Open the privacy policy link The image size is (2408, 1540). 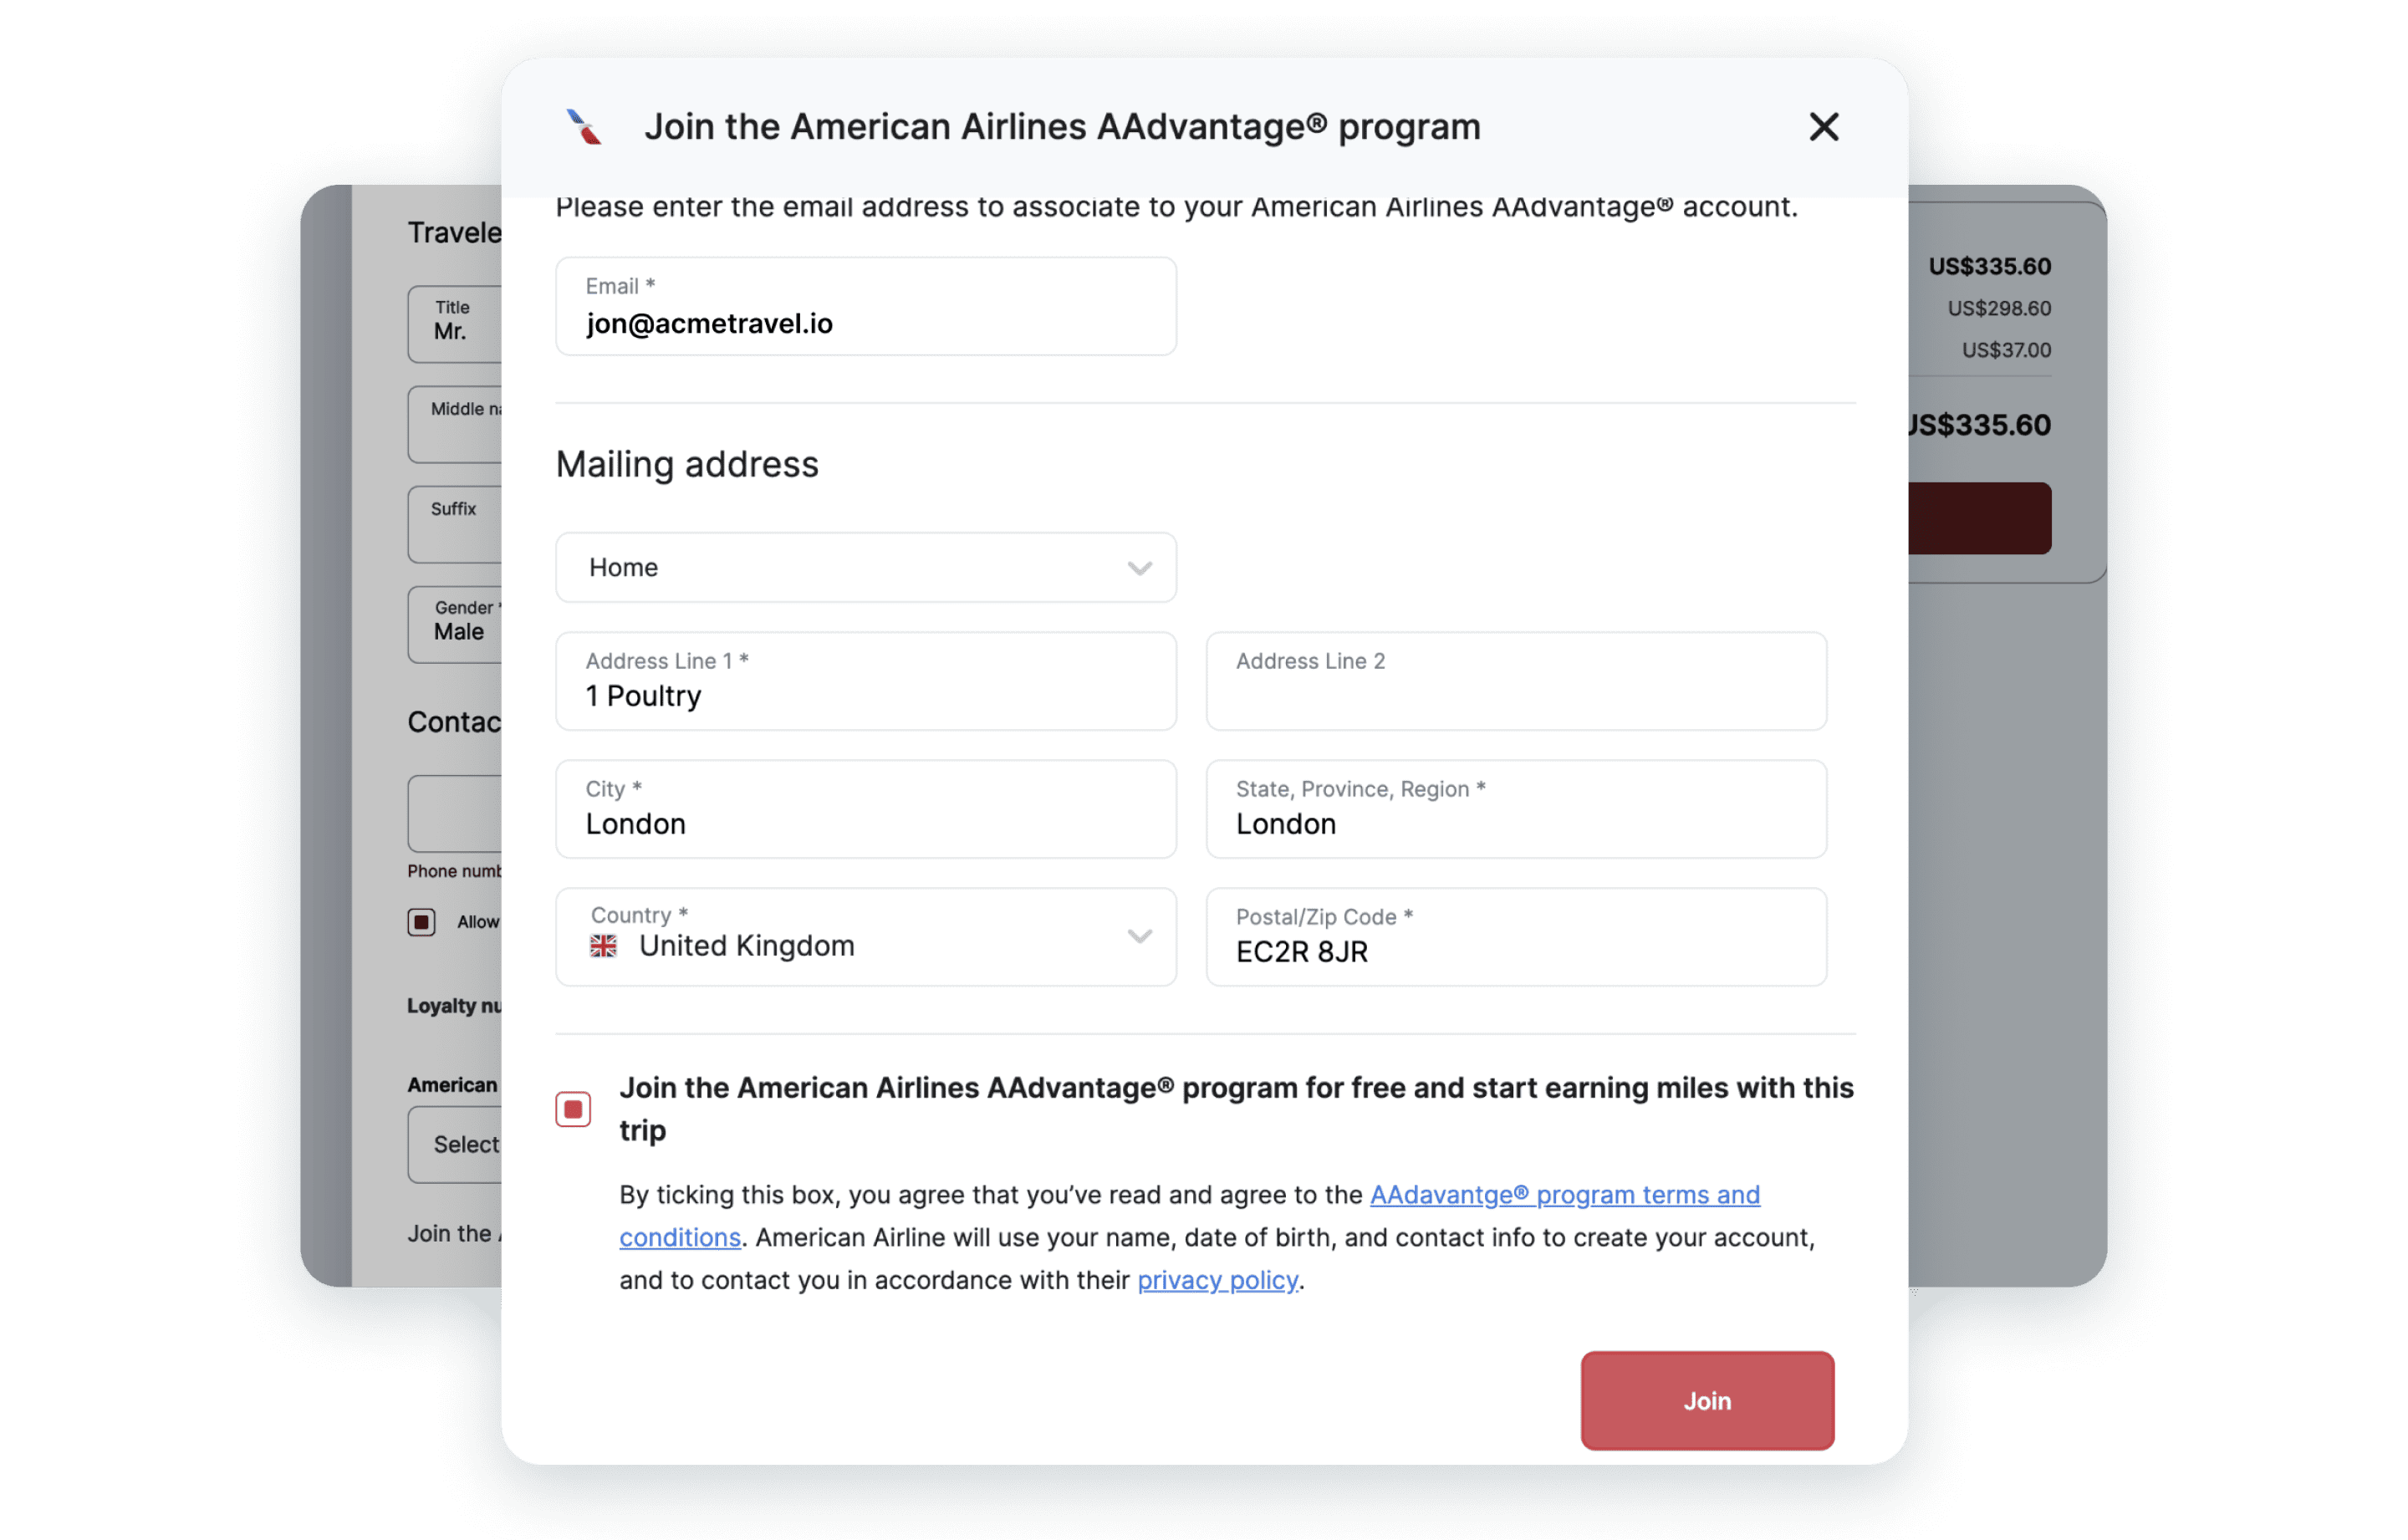[x=1217, y=1279]
